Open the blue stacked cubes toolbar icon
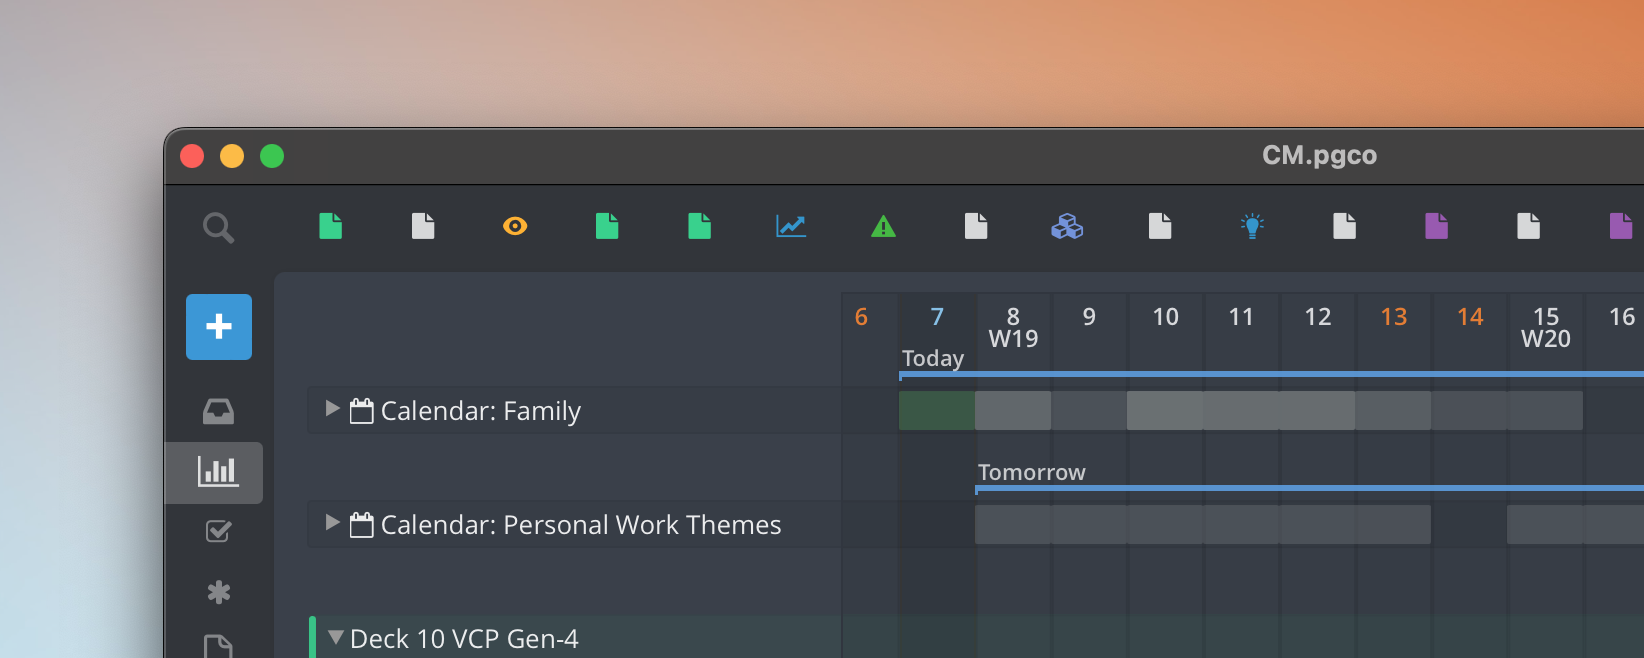The height and width of the screenshot is (658, 1644). point(1067,226)
